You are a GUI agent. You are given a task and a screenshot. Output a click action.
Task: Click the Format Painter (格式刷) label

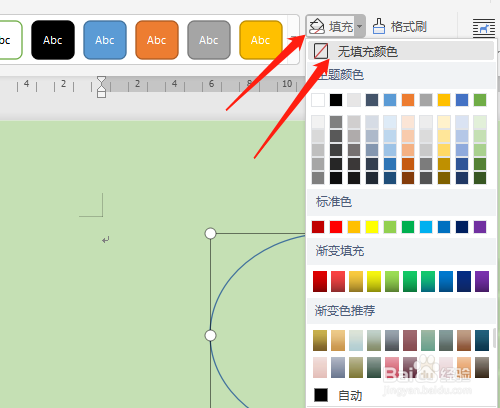[x=409, y=27]
